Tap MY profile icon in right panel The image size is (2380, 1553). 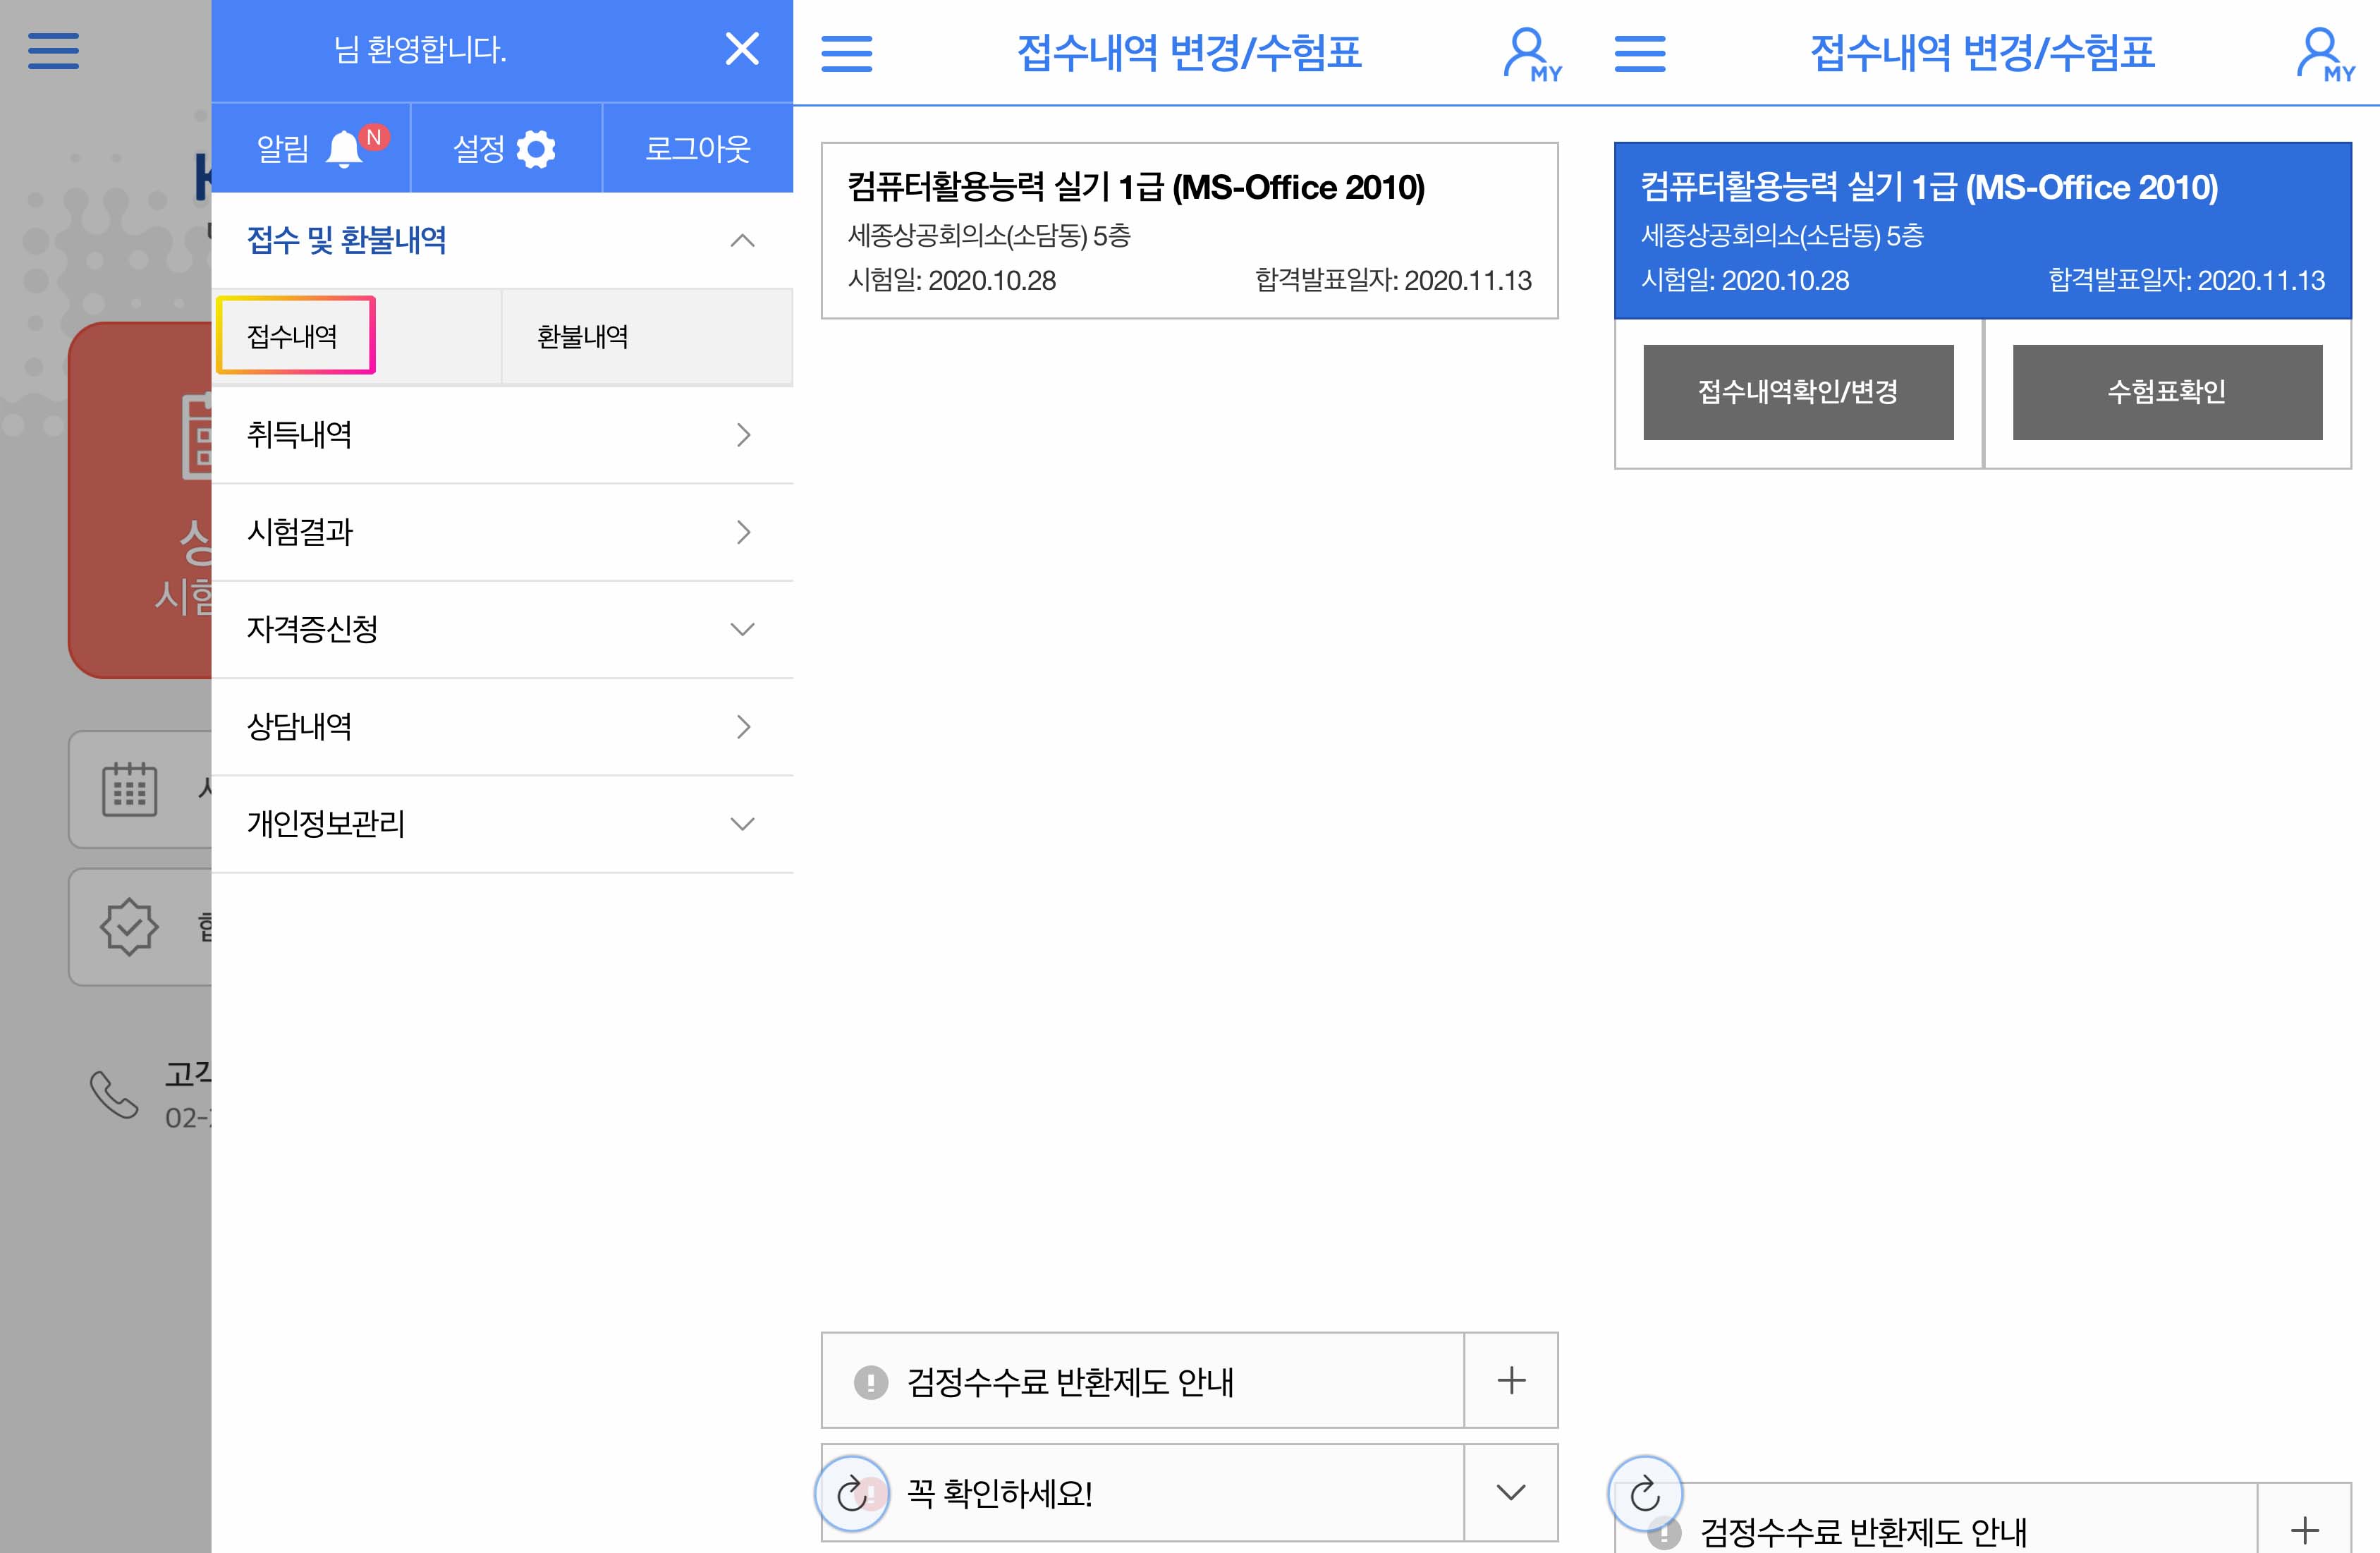(x=2325, y=55)
